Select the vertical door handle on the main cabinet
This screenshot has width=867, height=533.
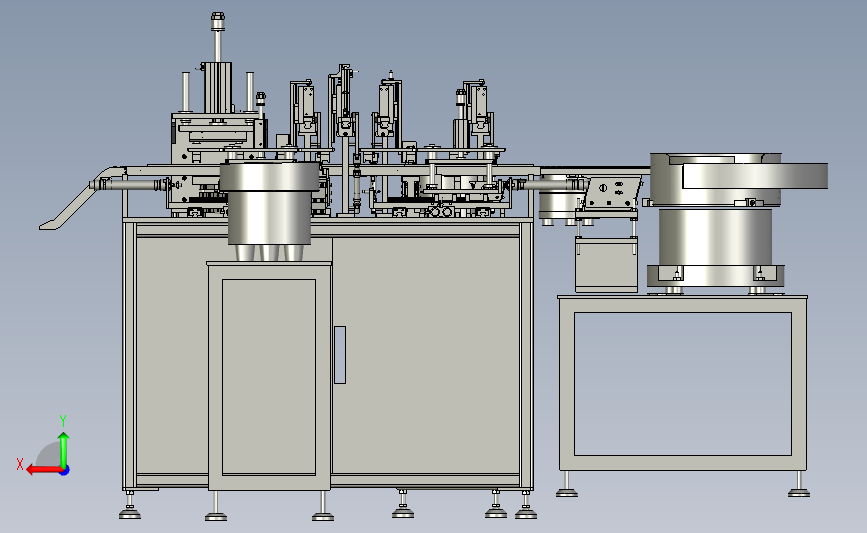point(340,355)
